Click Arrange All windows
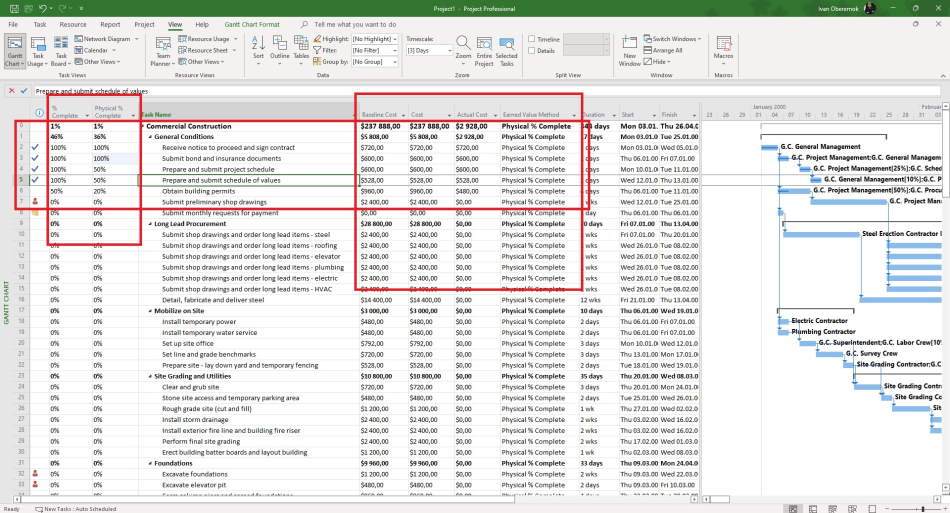 663,50
